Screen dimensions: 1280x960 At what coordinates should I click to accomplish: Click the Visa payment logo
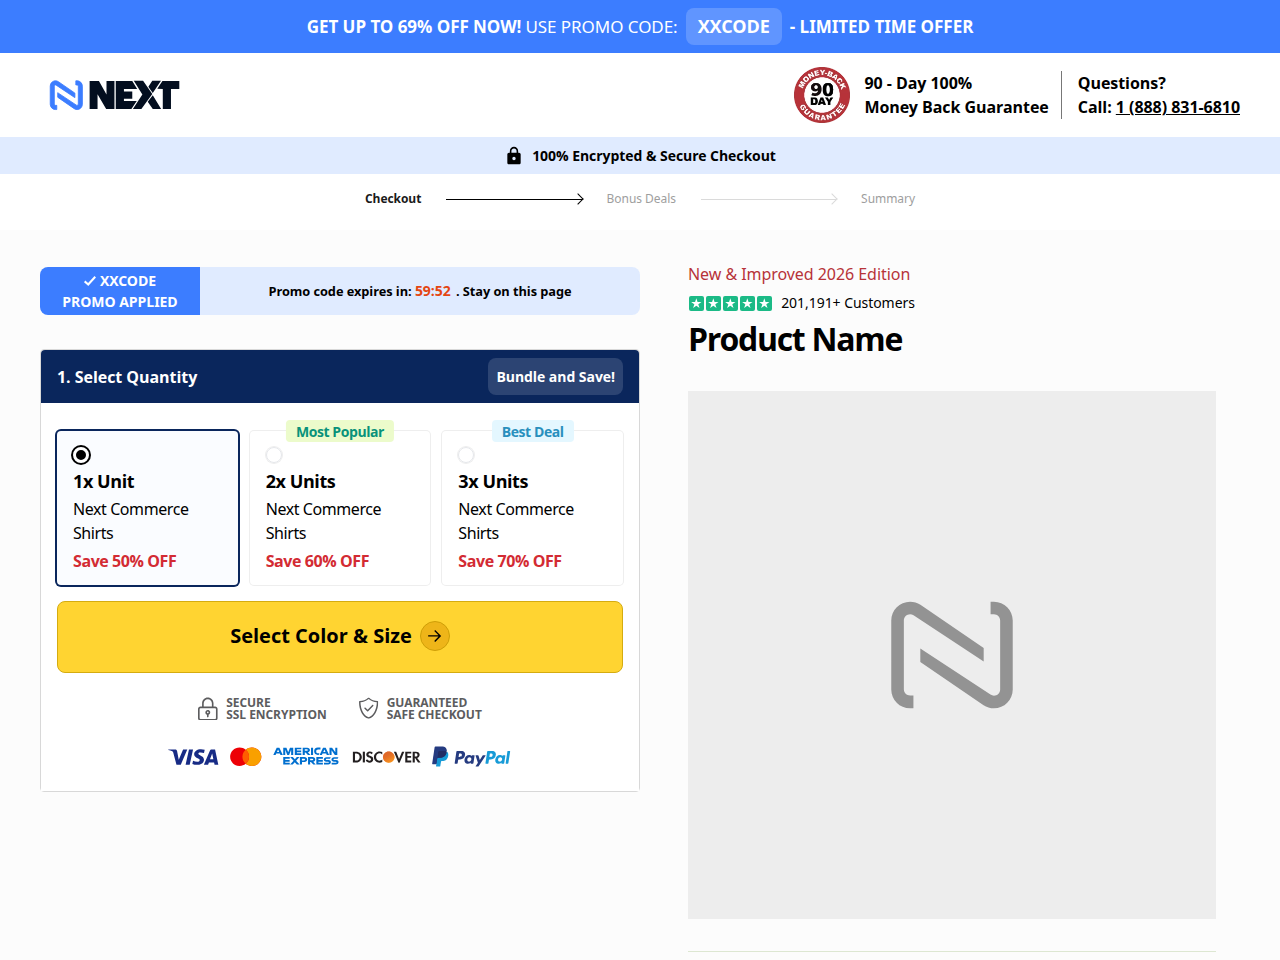point(193,757)
